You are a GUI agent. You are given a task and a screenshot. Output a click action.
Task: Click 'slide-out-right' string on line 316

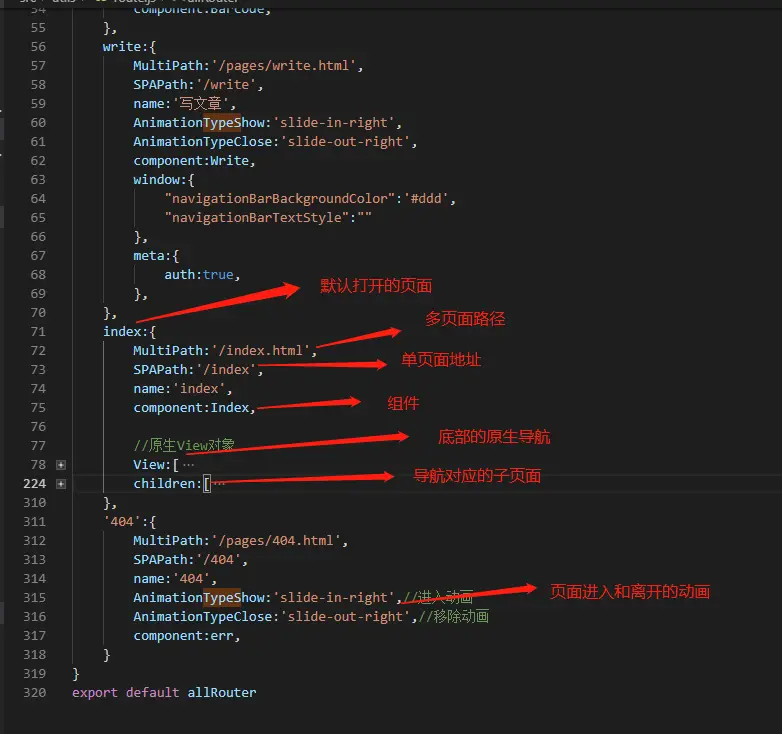click(345, 616)
